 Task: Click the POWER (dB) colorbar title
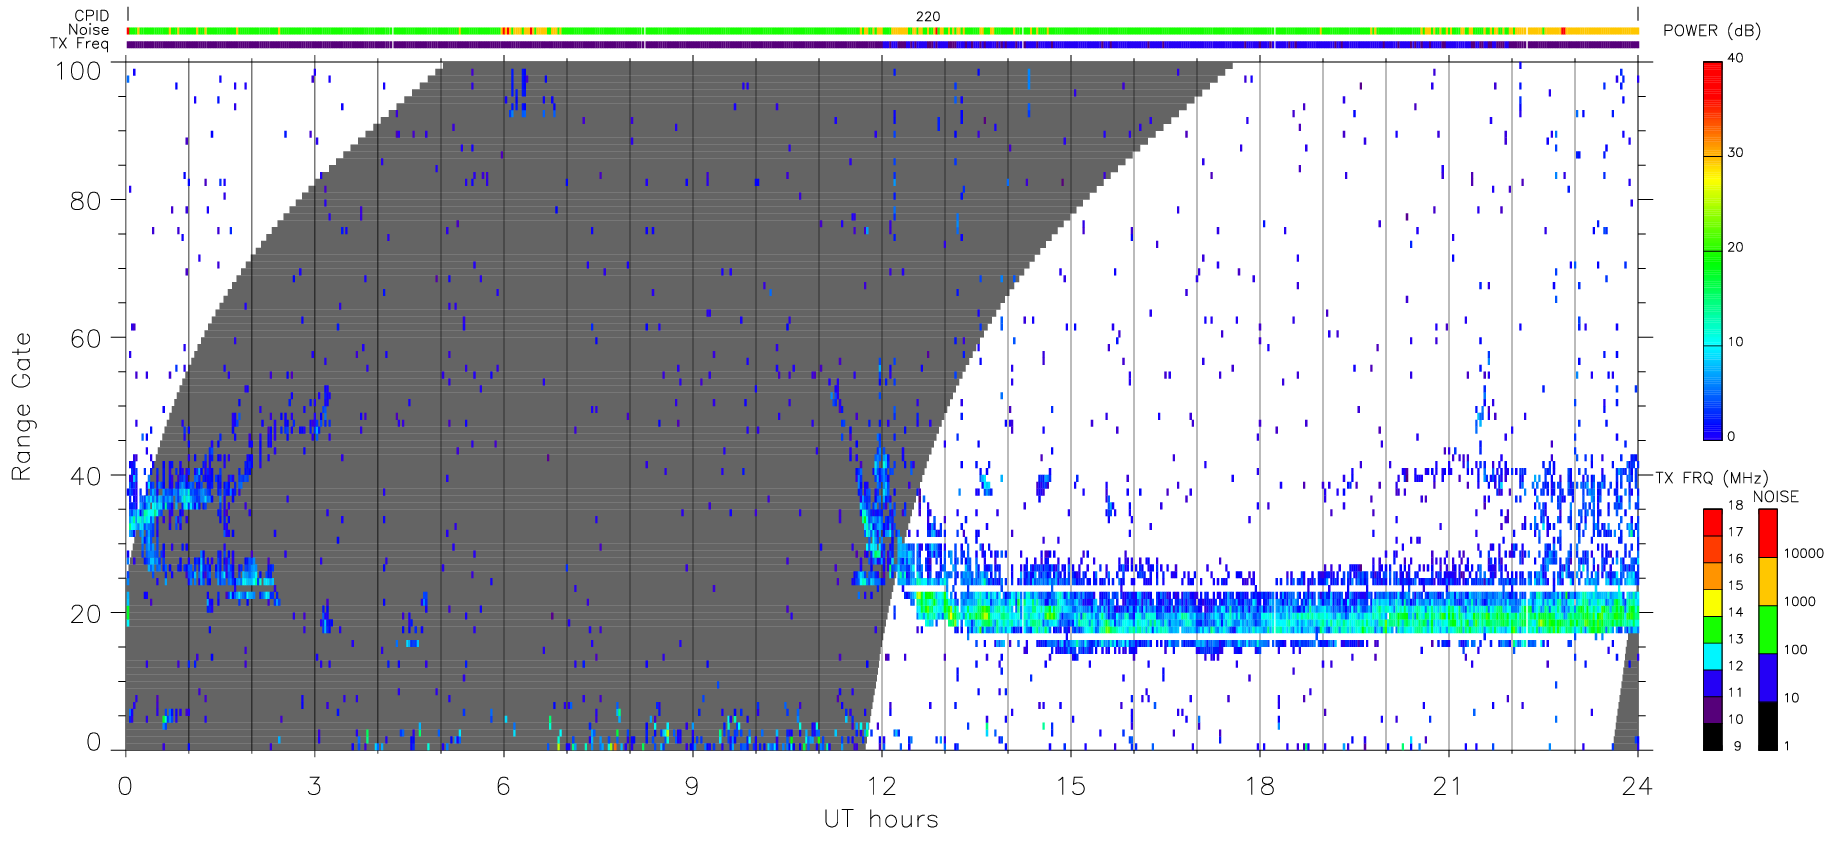tap(1712, 30)
